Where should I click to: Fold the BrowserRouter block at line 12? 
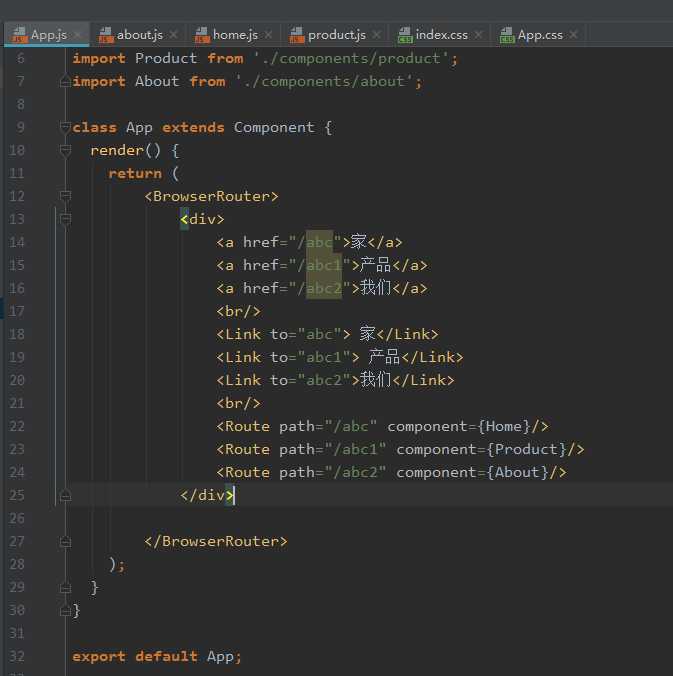tap(66, 197)
